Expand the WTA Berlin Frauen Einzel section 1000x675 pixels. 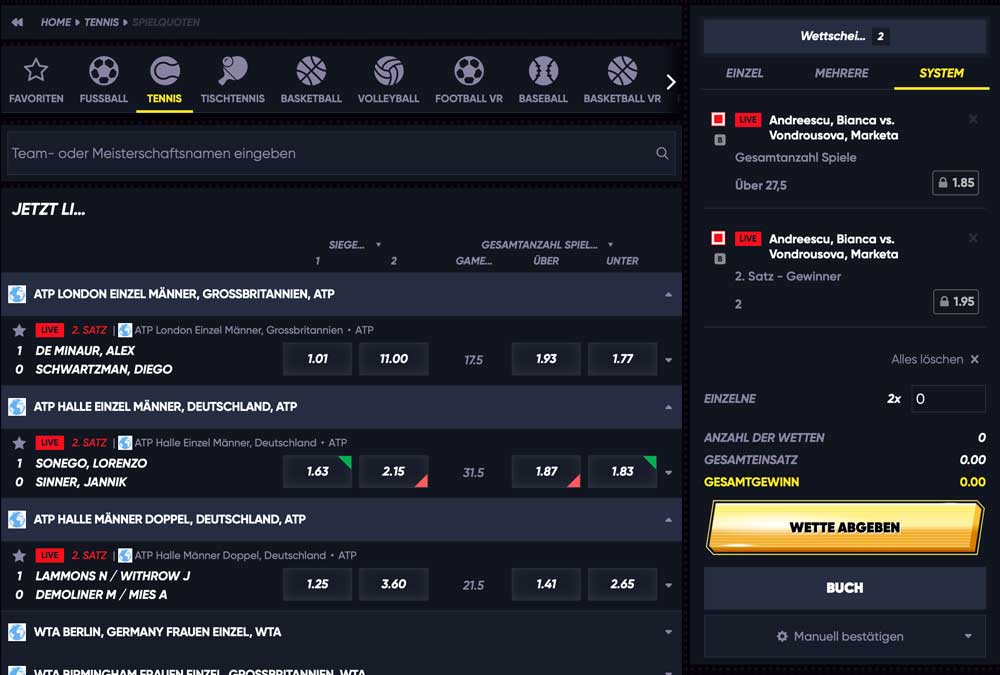tap(668, 632)
